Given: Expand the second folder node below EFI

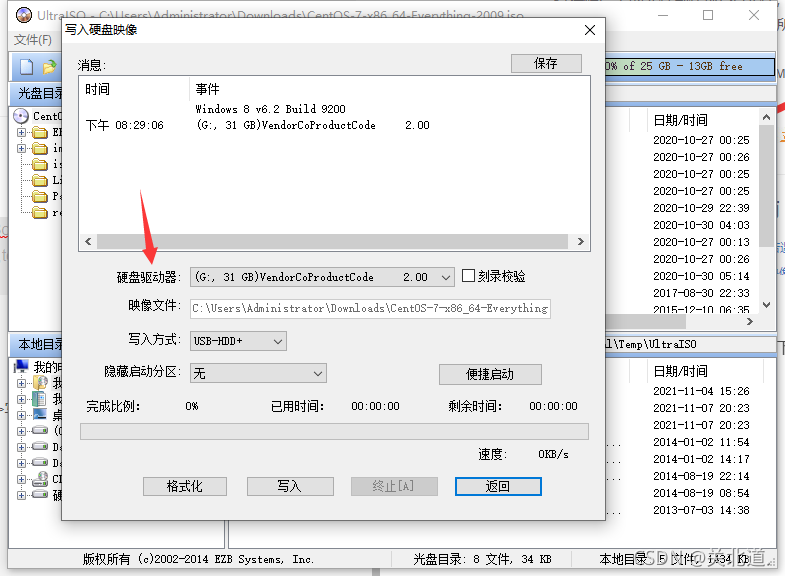Looking at the screenshot, I should (21, 148).
